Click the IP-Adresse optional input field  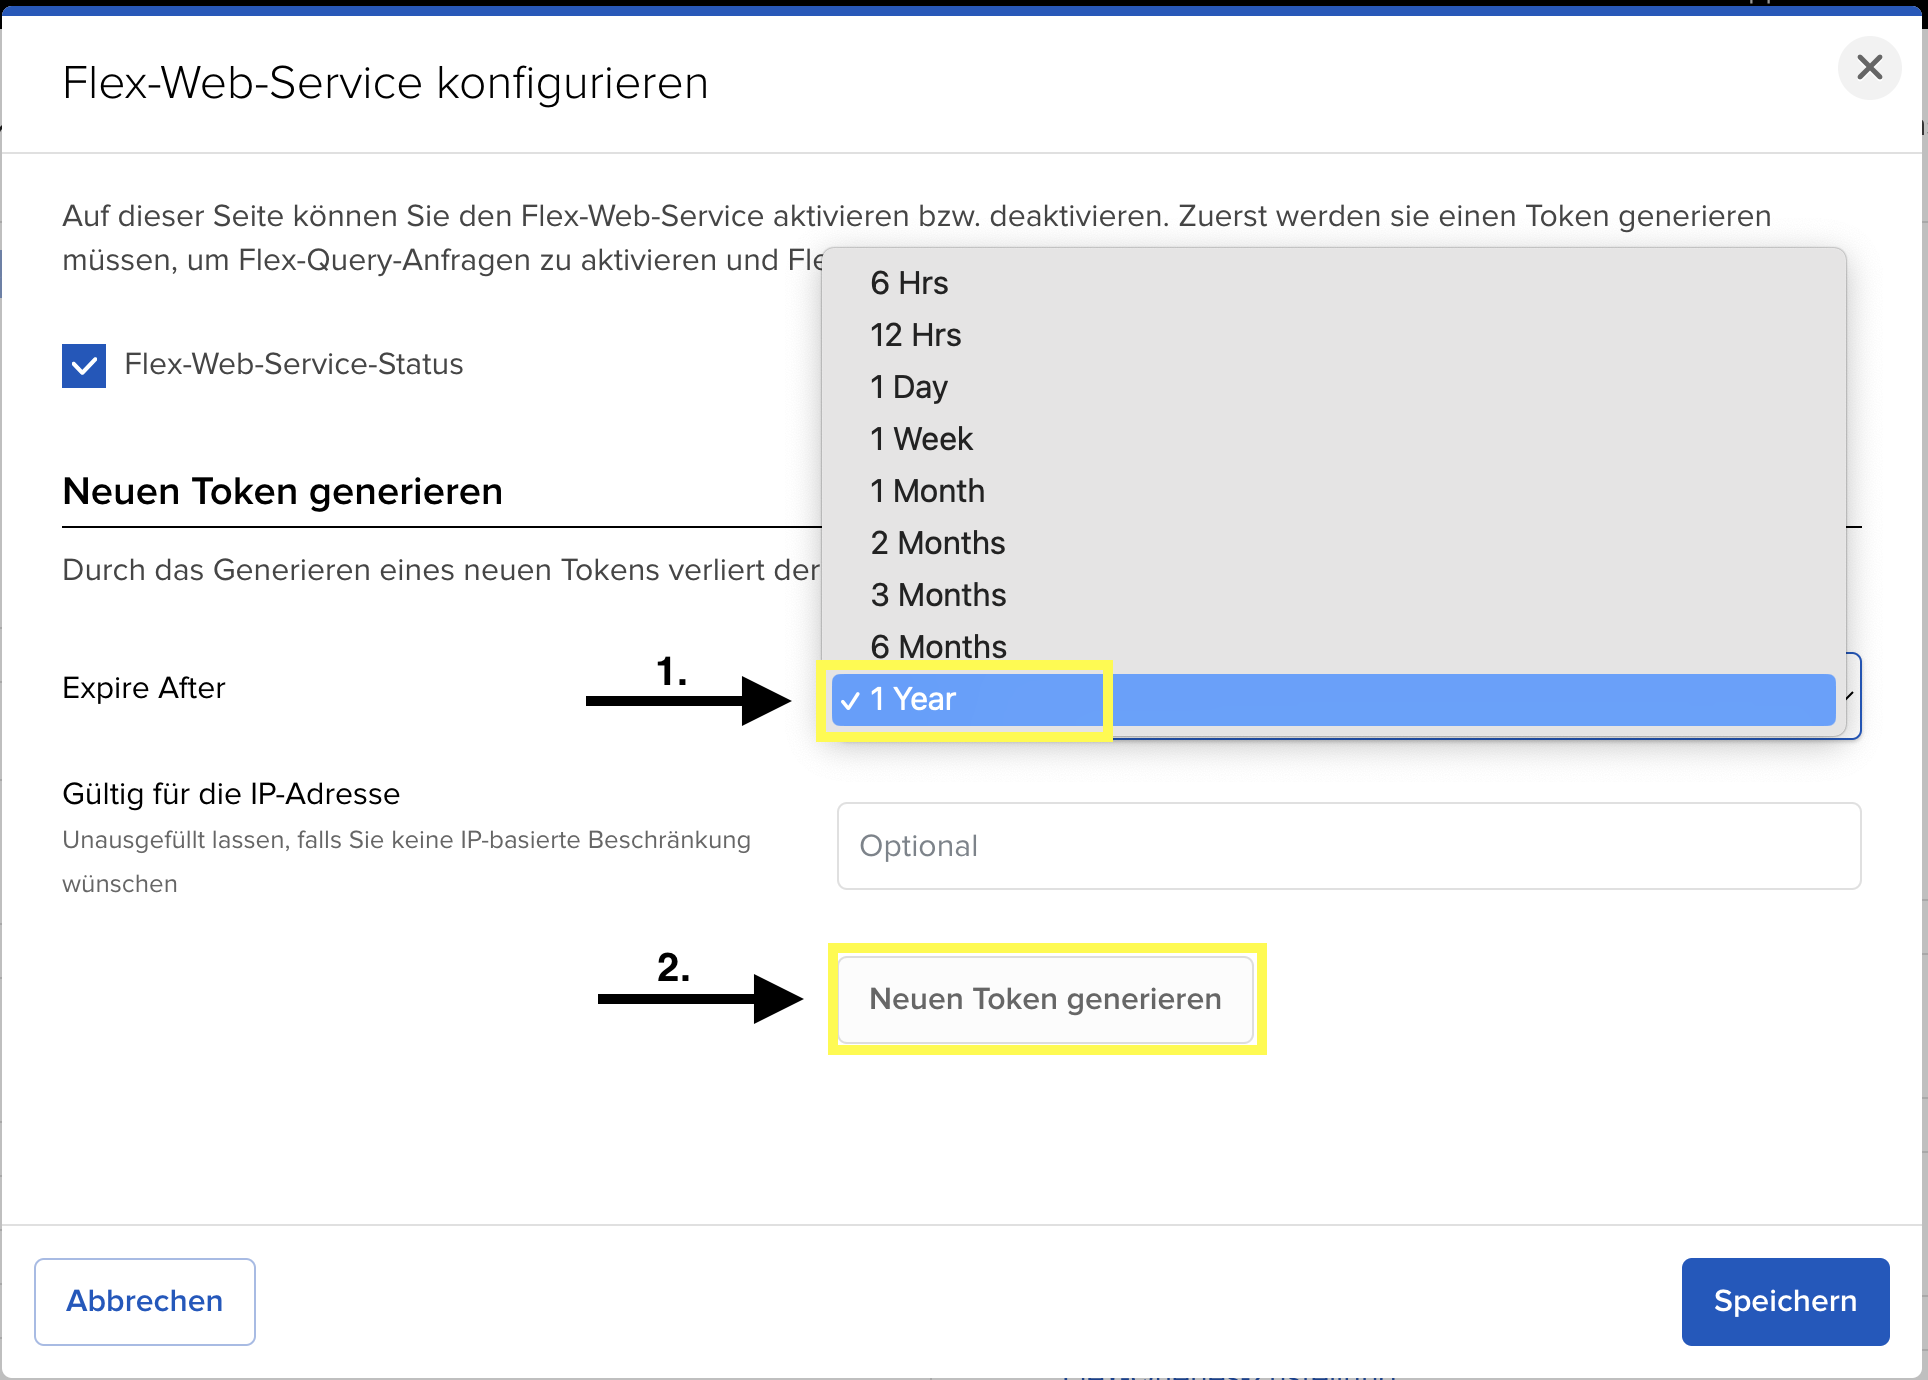[x=1348, y=846]
